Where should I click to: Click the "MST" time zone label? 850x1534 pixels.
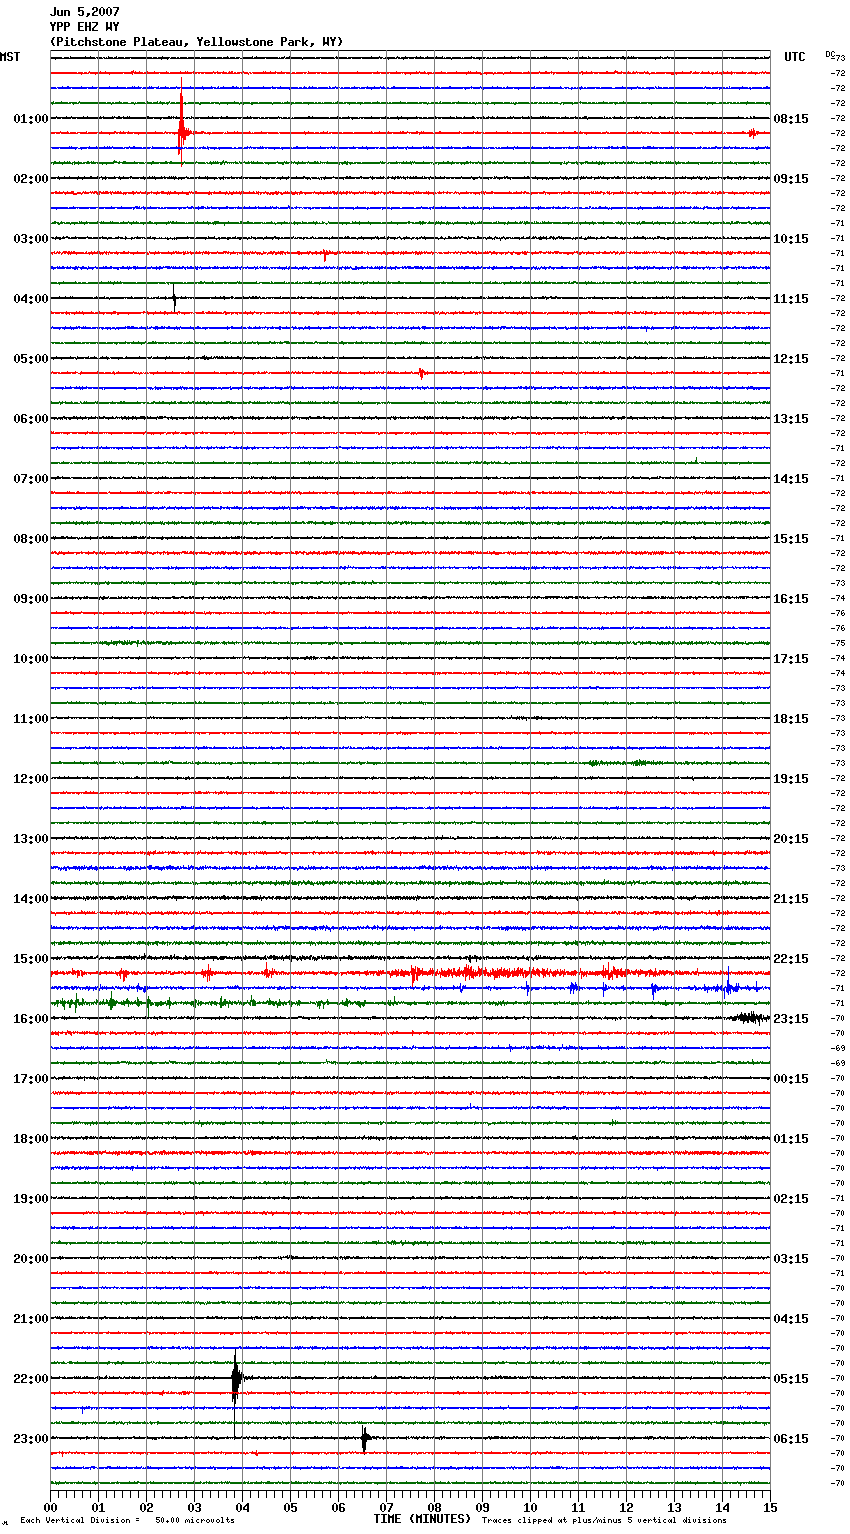point(10,57)
